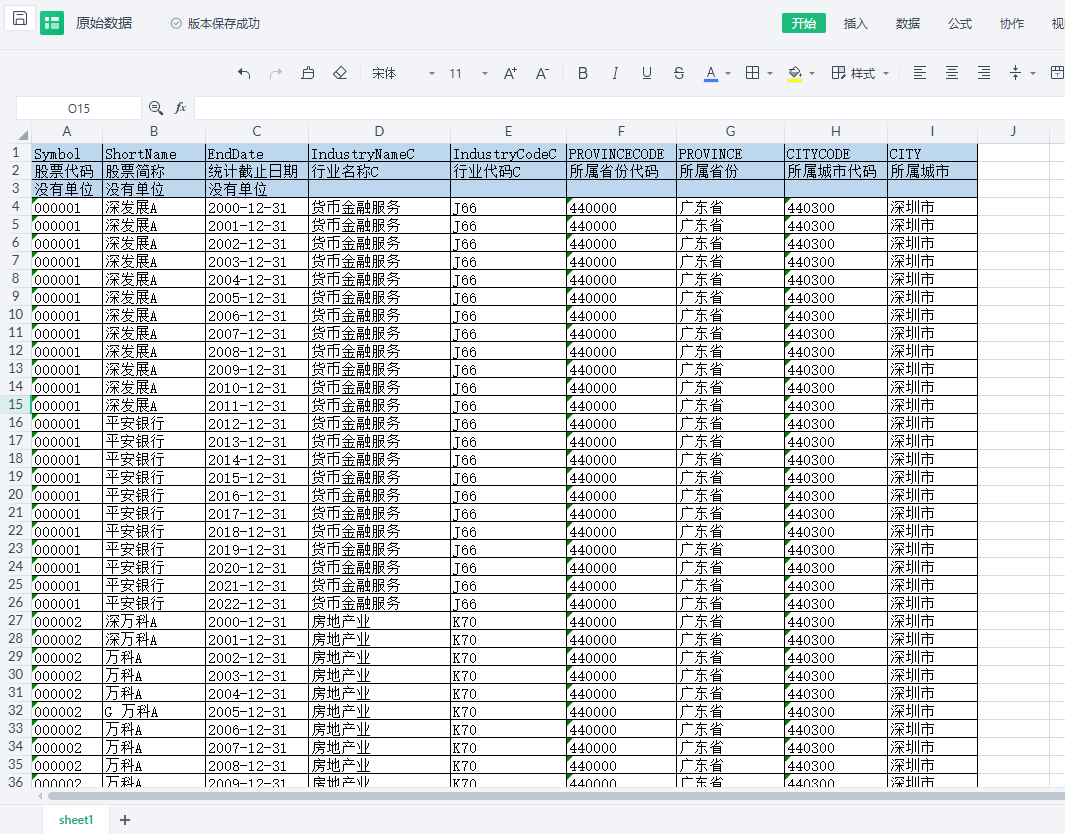Switch to the 公式 menu tab
Viewport: 1065px width, 834px height.
pyautogui.click(x=959, y=23)
